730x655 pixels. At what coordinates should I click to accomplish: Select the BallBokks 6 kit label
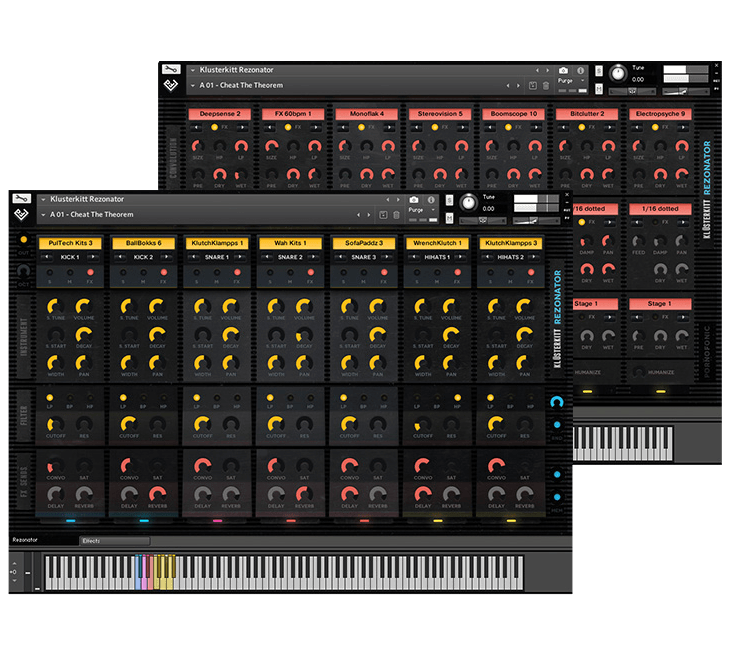coord(143,243)
